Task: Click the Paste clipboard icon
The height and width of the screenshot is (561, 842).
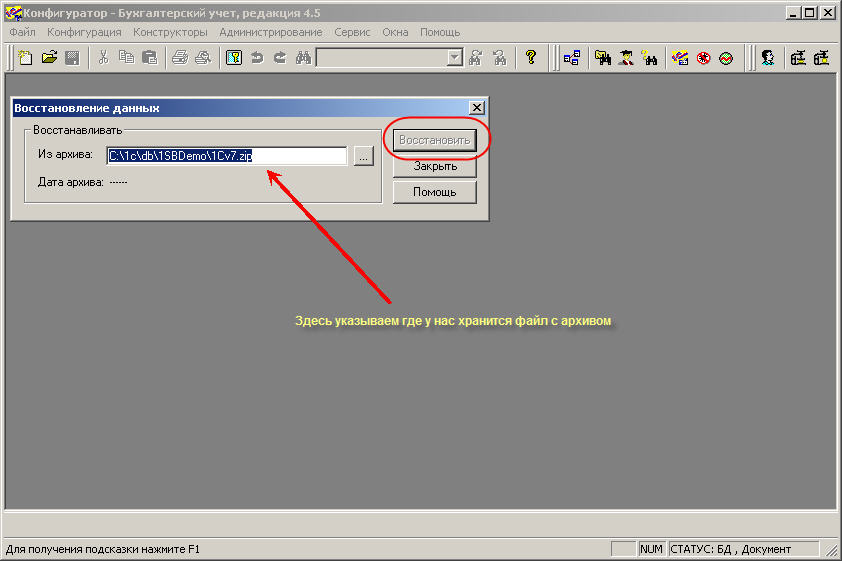Action: coord(149,57)
